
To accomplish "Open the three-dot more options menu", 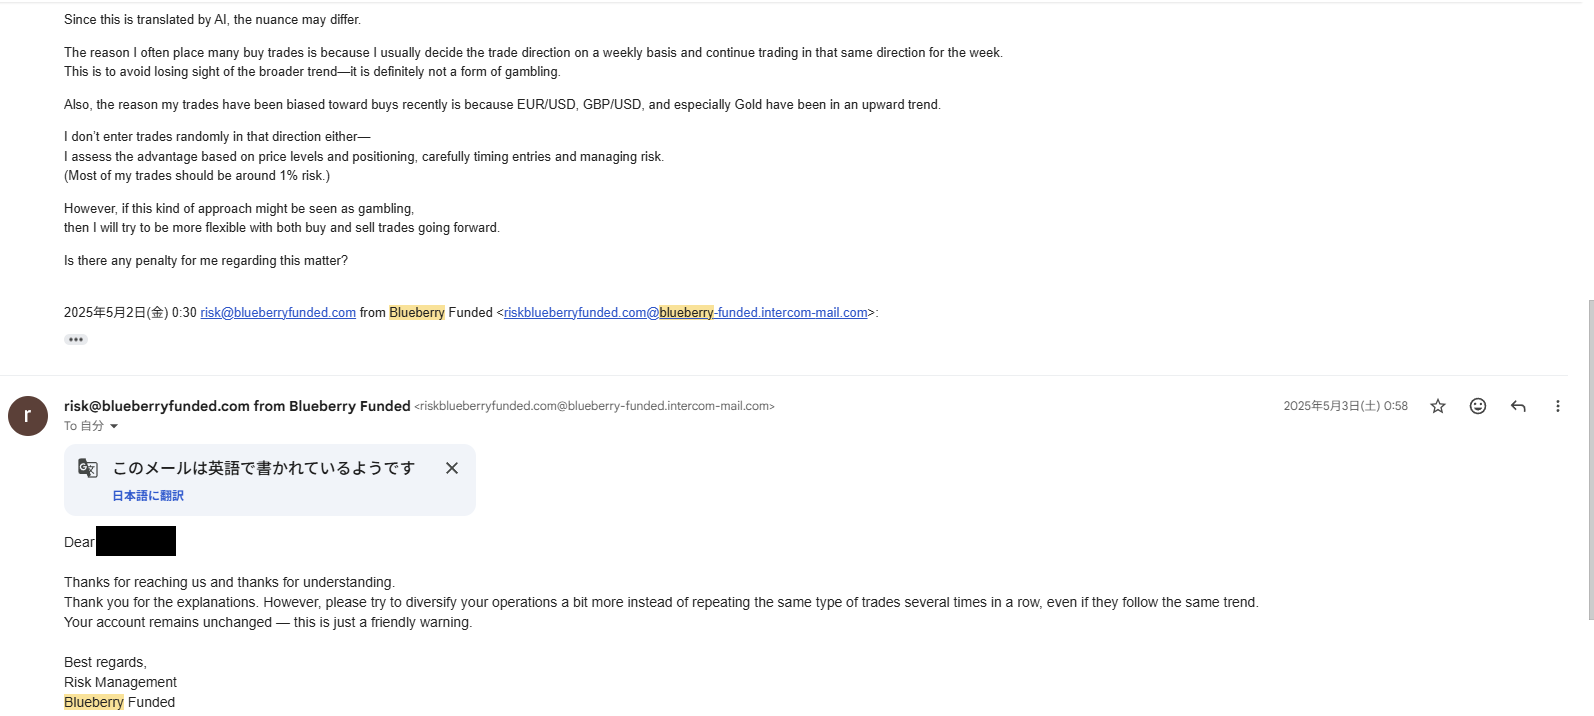I will click(x=1557, y=406).
